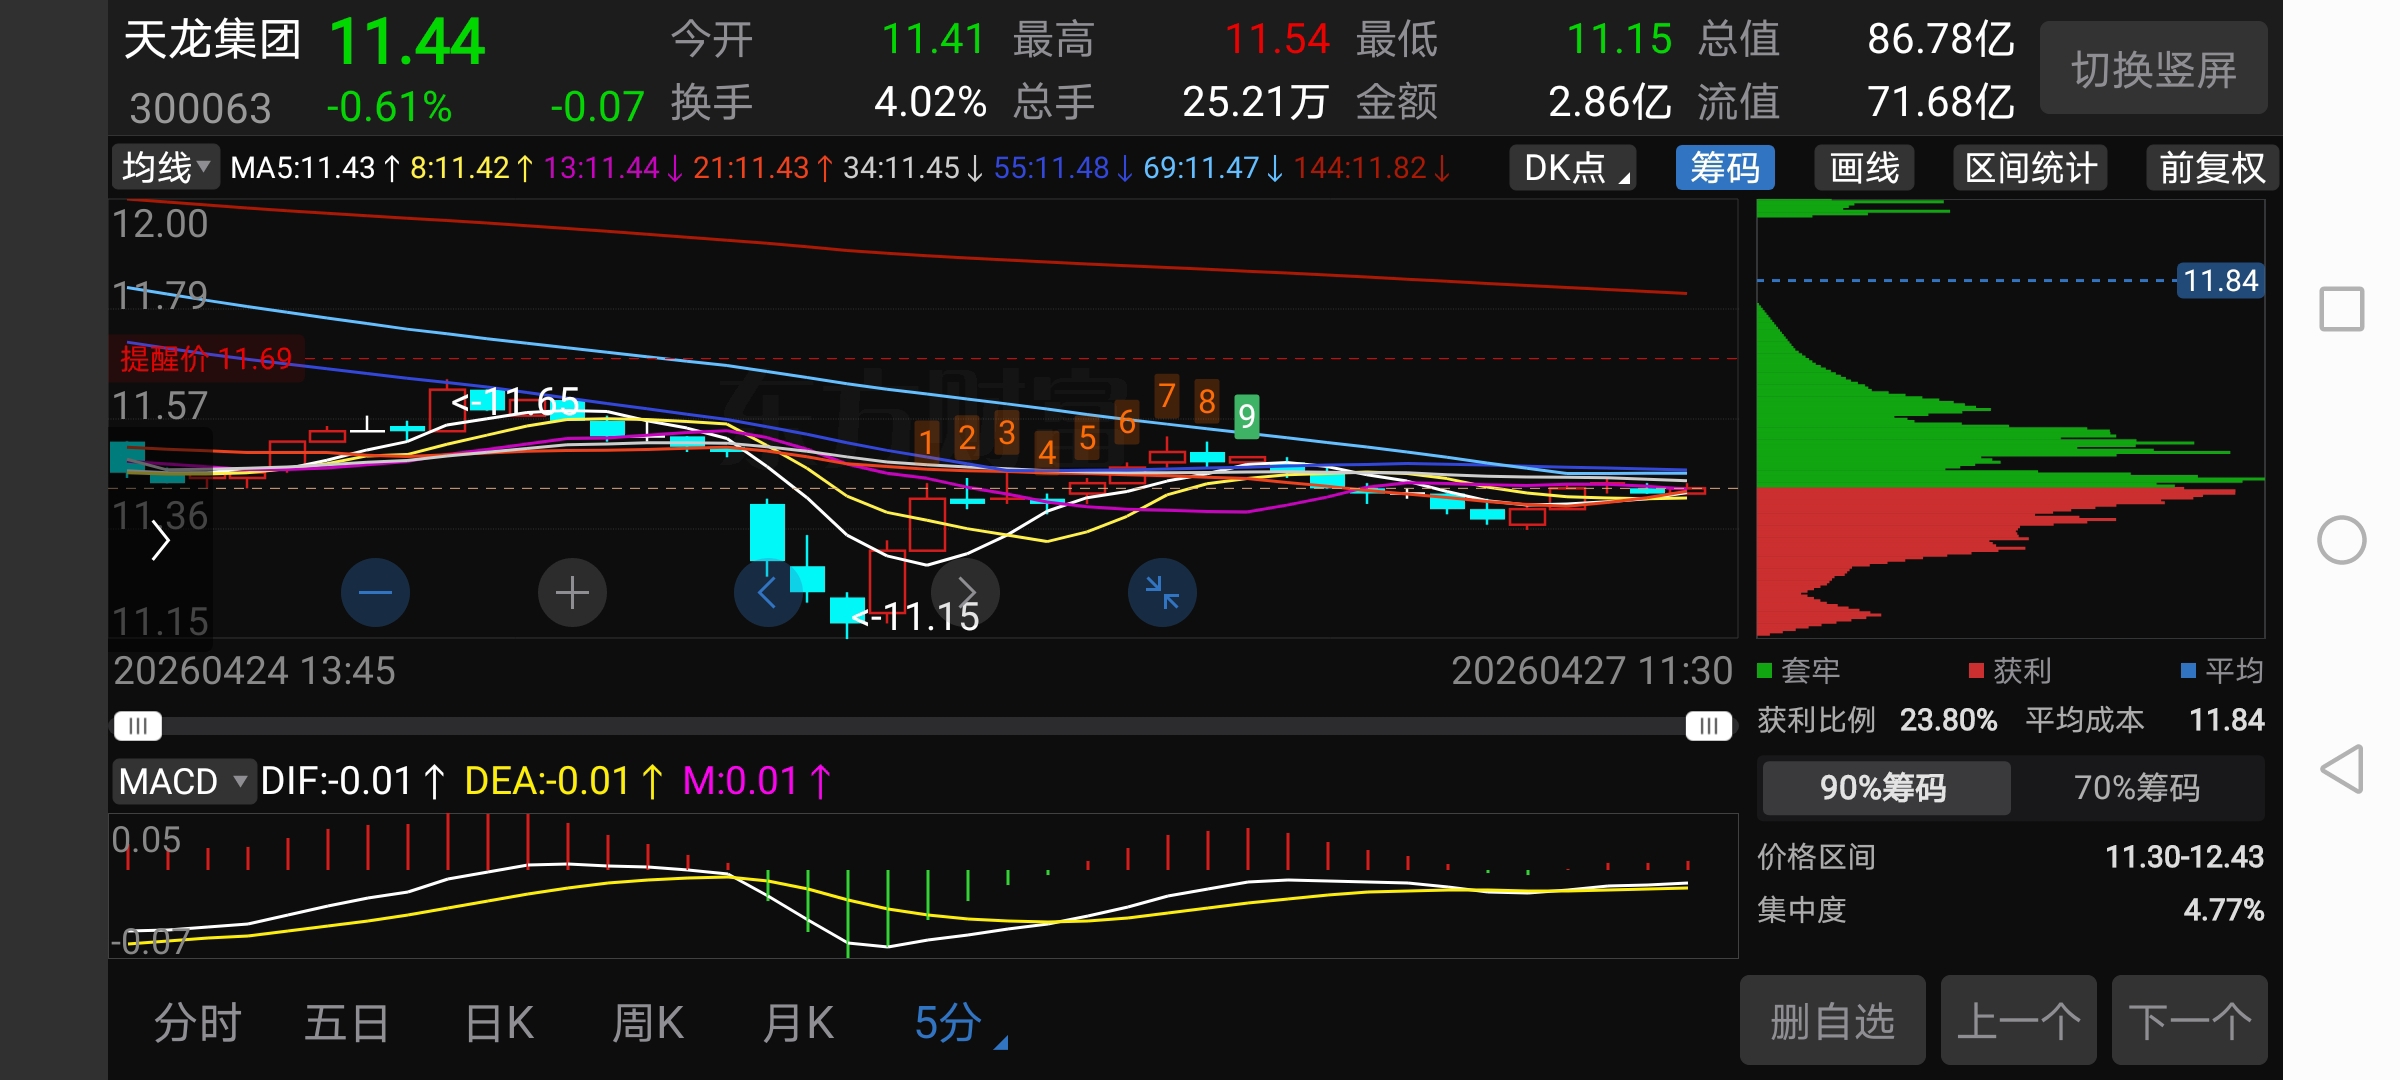Tap the 价格区间 11.30-12.43 value
Viewport: 2400px width, 1080px height.
tap(2184, 857)
